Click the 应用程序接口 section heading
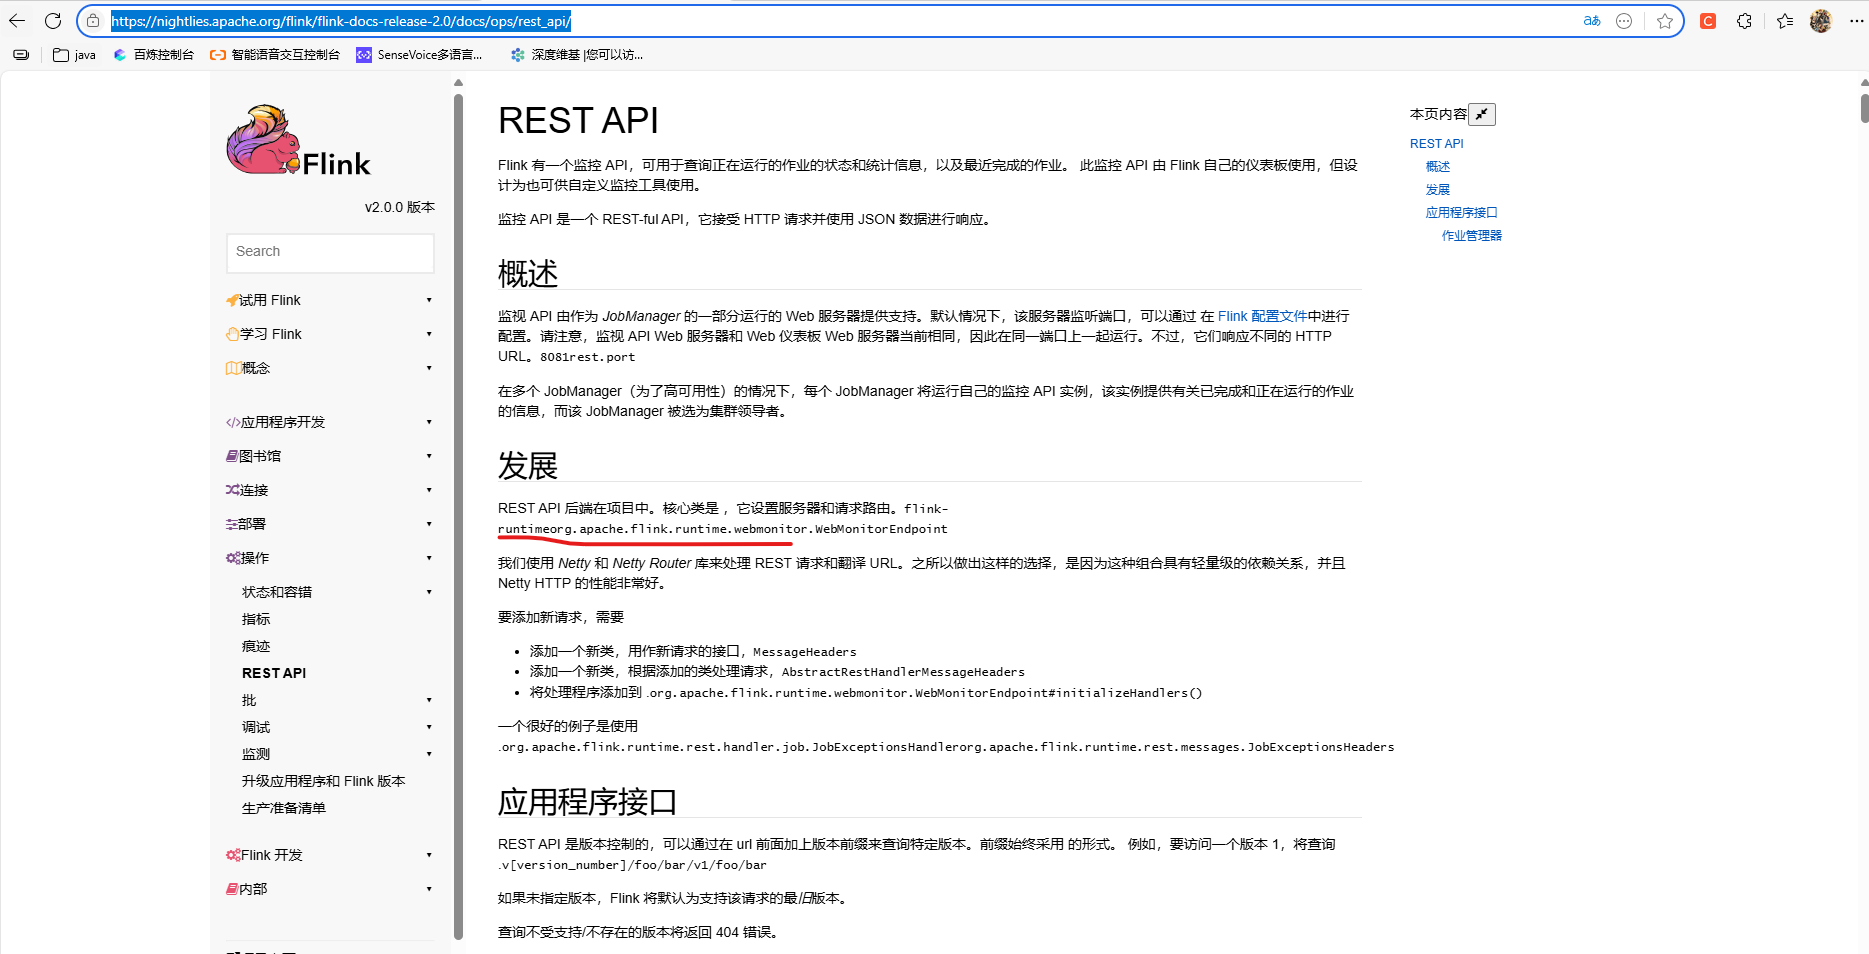The image size is (1869, 954). (588, 801)
